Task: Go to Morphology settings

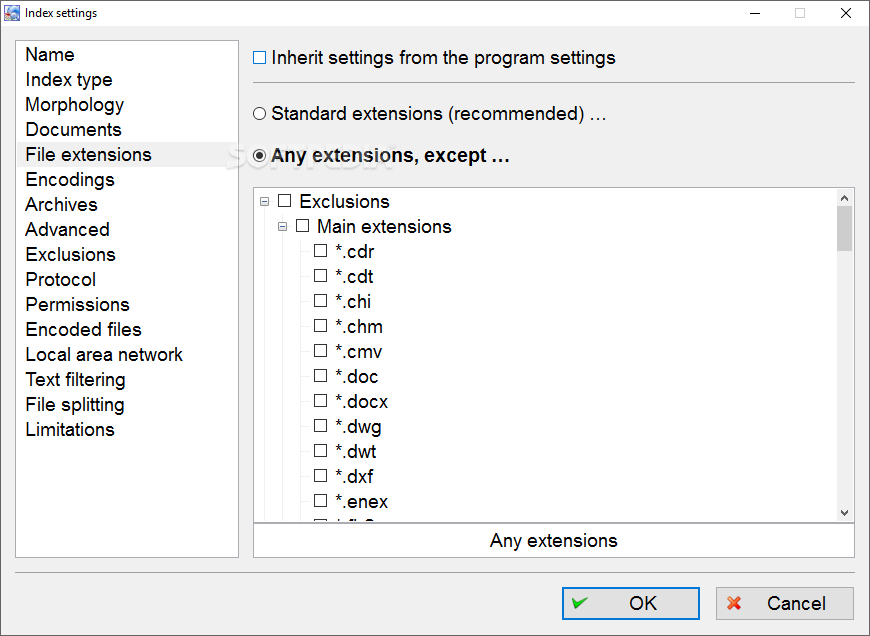Action: (128, 104)
